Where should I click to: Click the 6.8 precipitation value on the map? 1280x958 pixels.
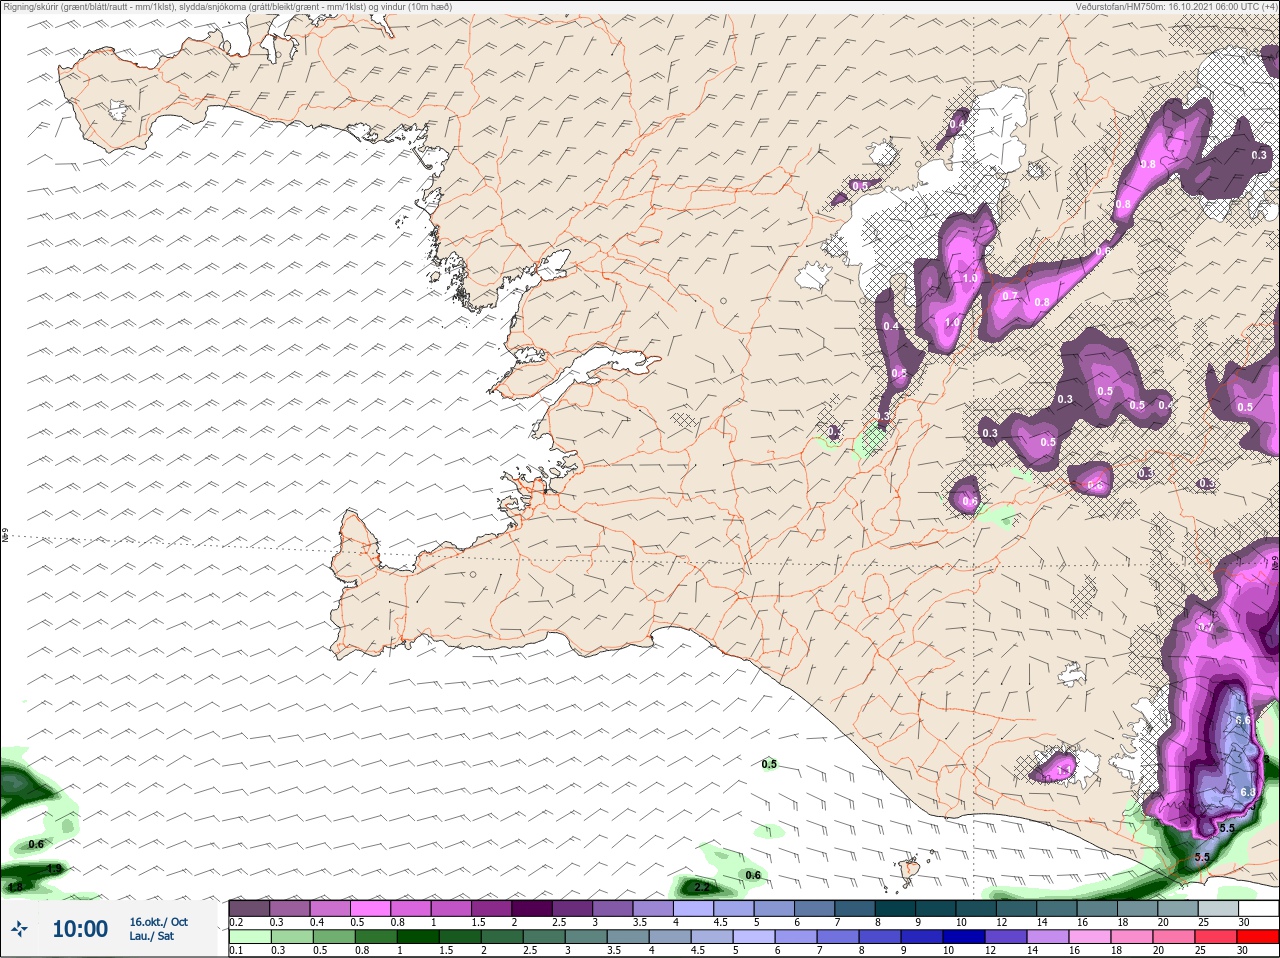[1247, 792]
